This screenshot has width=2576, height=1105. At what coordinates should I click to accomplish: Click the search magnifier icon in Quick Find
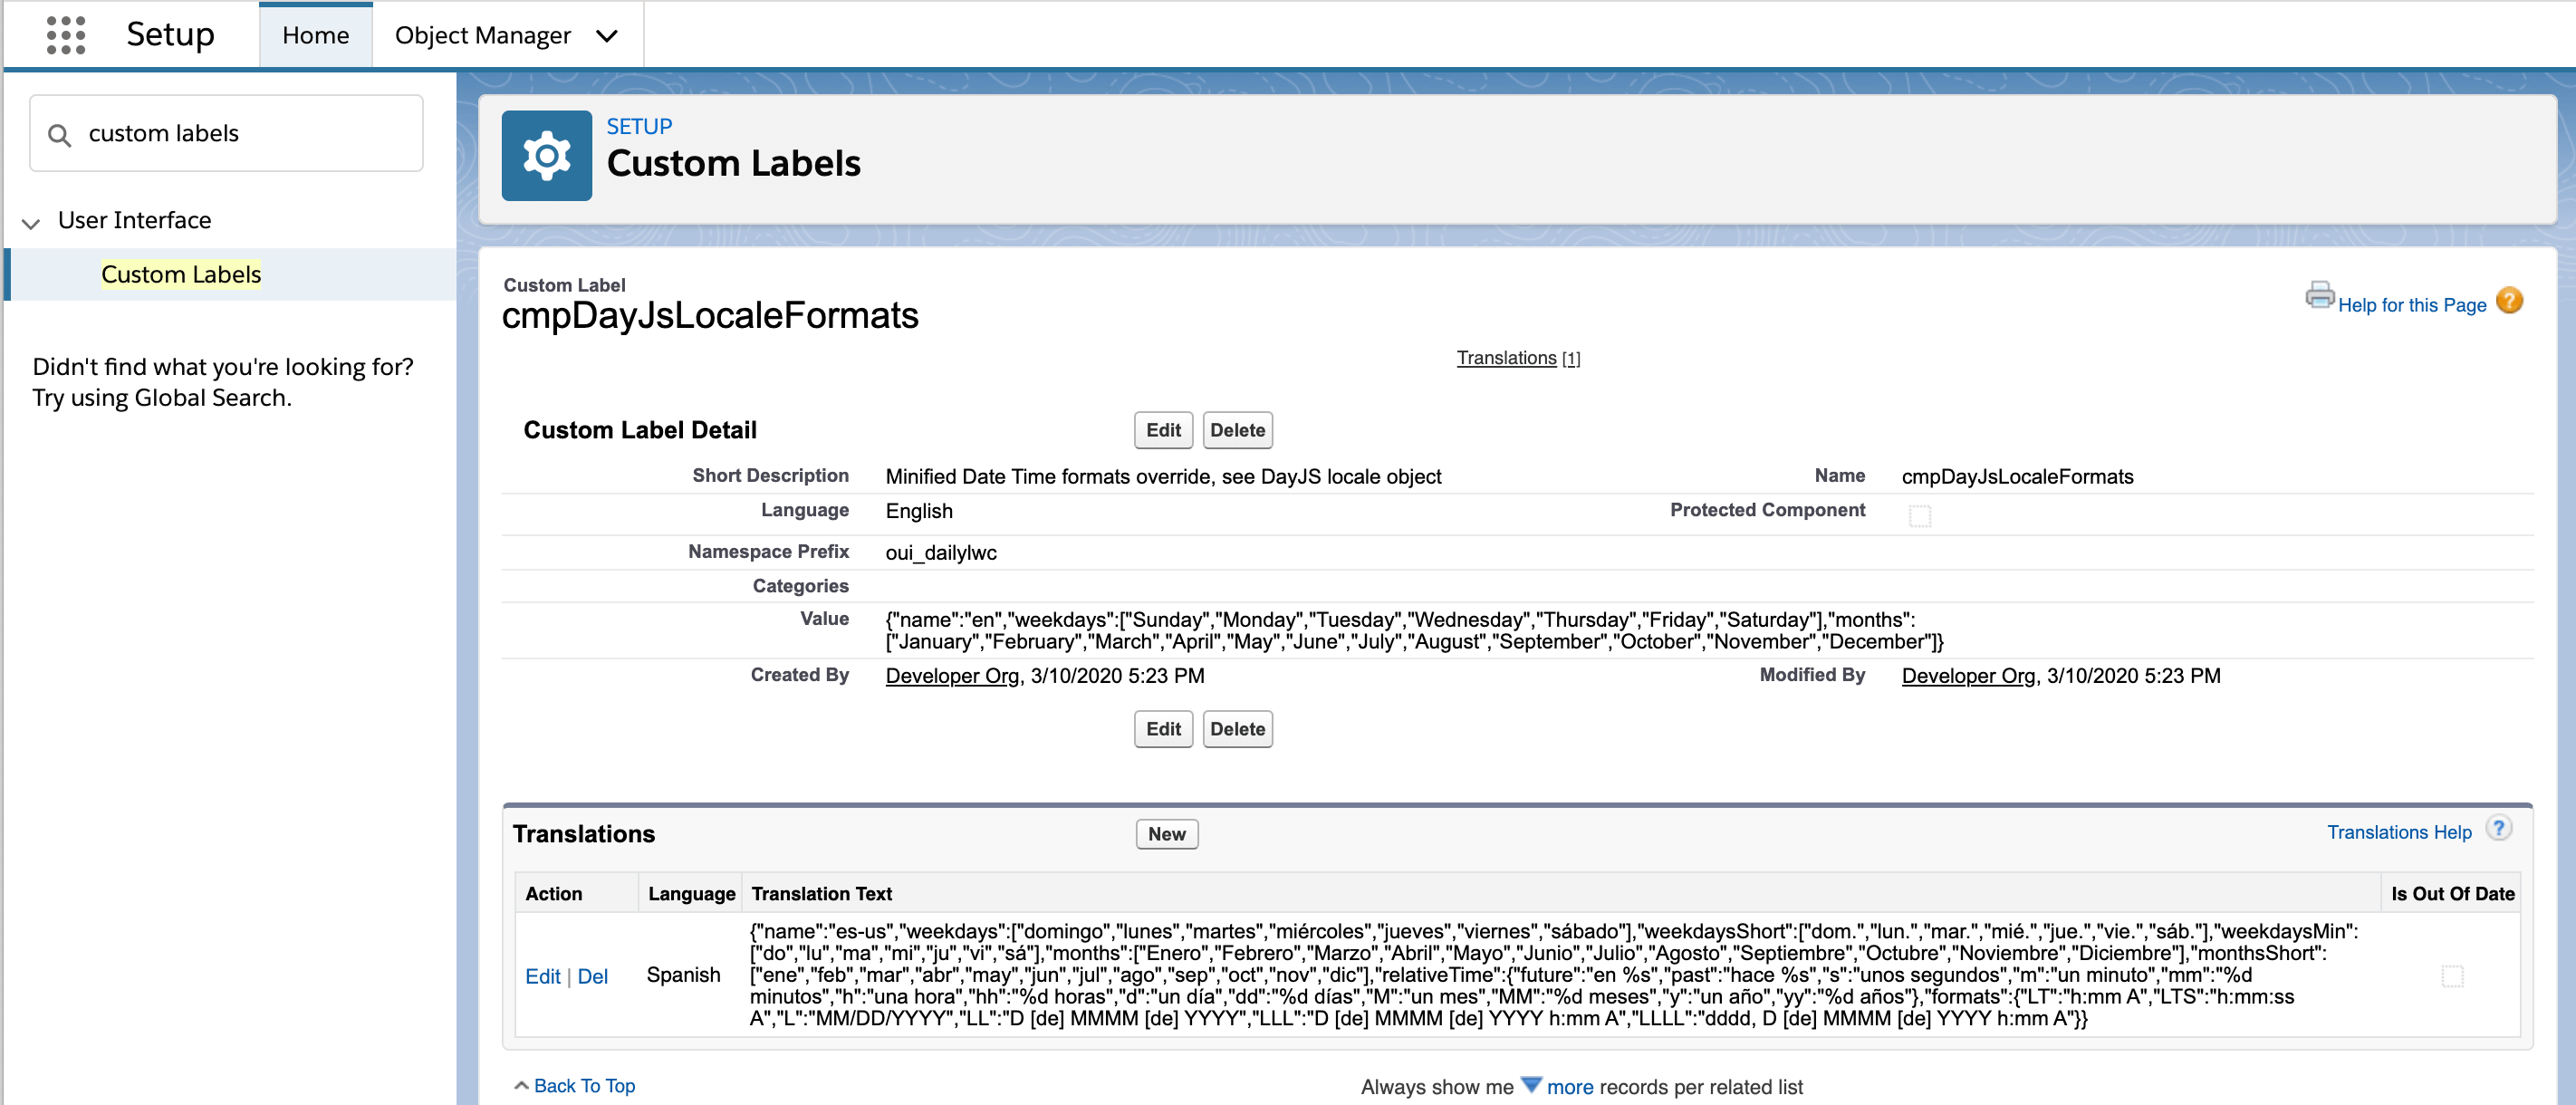tap(60, 135)
